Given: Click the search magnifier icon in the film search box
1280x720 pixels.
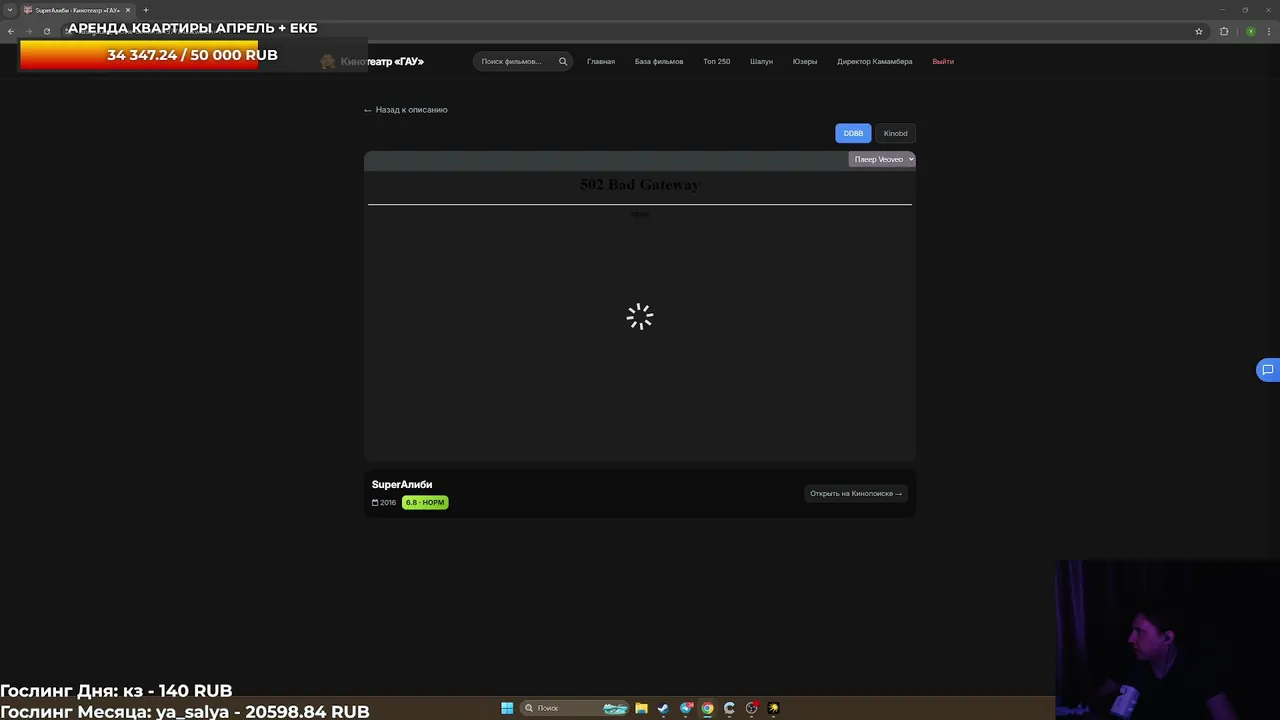Looking at the screenshot, I should pyautogui.click(x=563, y=61).
